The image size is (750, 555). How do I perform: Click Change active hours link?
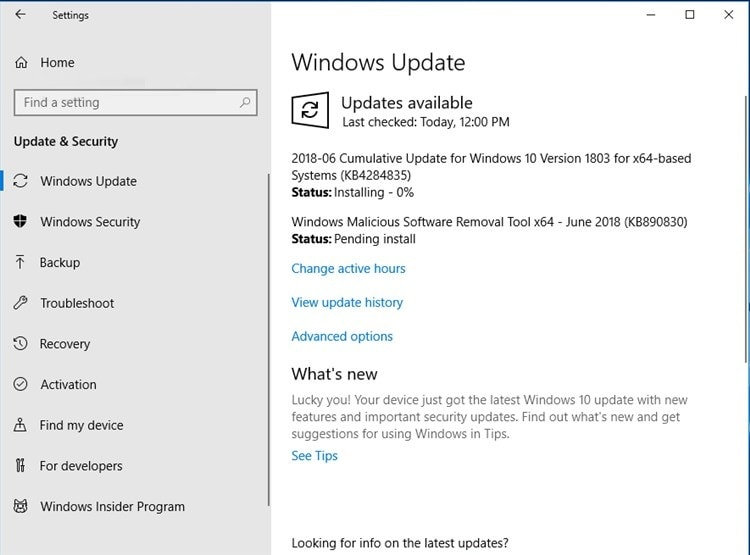(348, 268)
